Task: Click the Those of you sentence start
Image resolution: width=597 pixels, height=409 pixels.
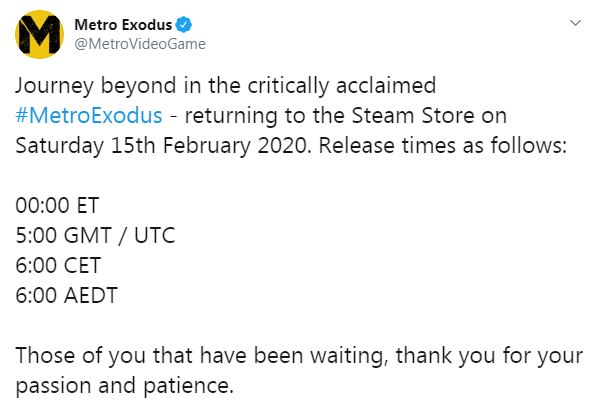Action: 80,356
